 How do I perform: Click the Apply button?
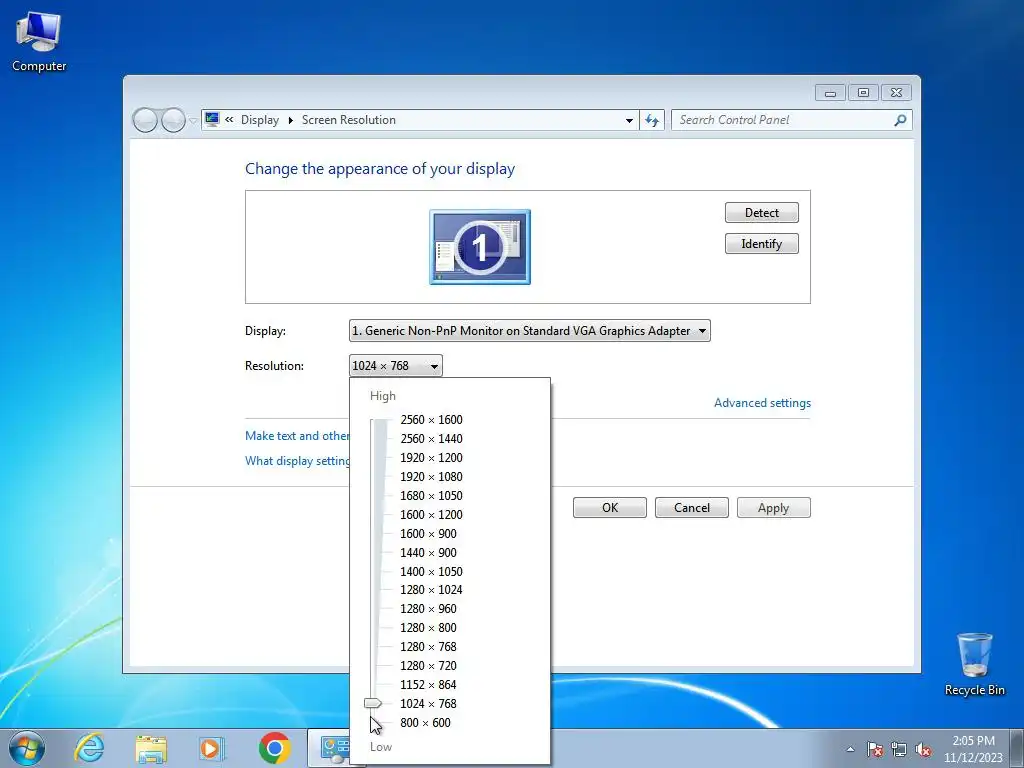click(773, 507)
